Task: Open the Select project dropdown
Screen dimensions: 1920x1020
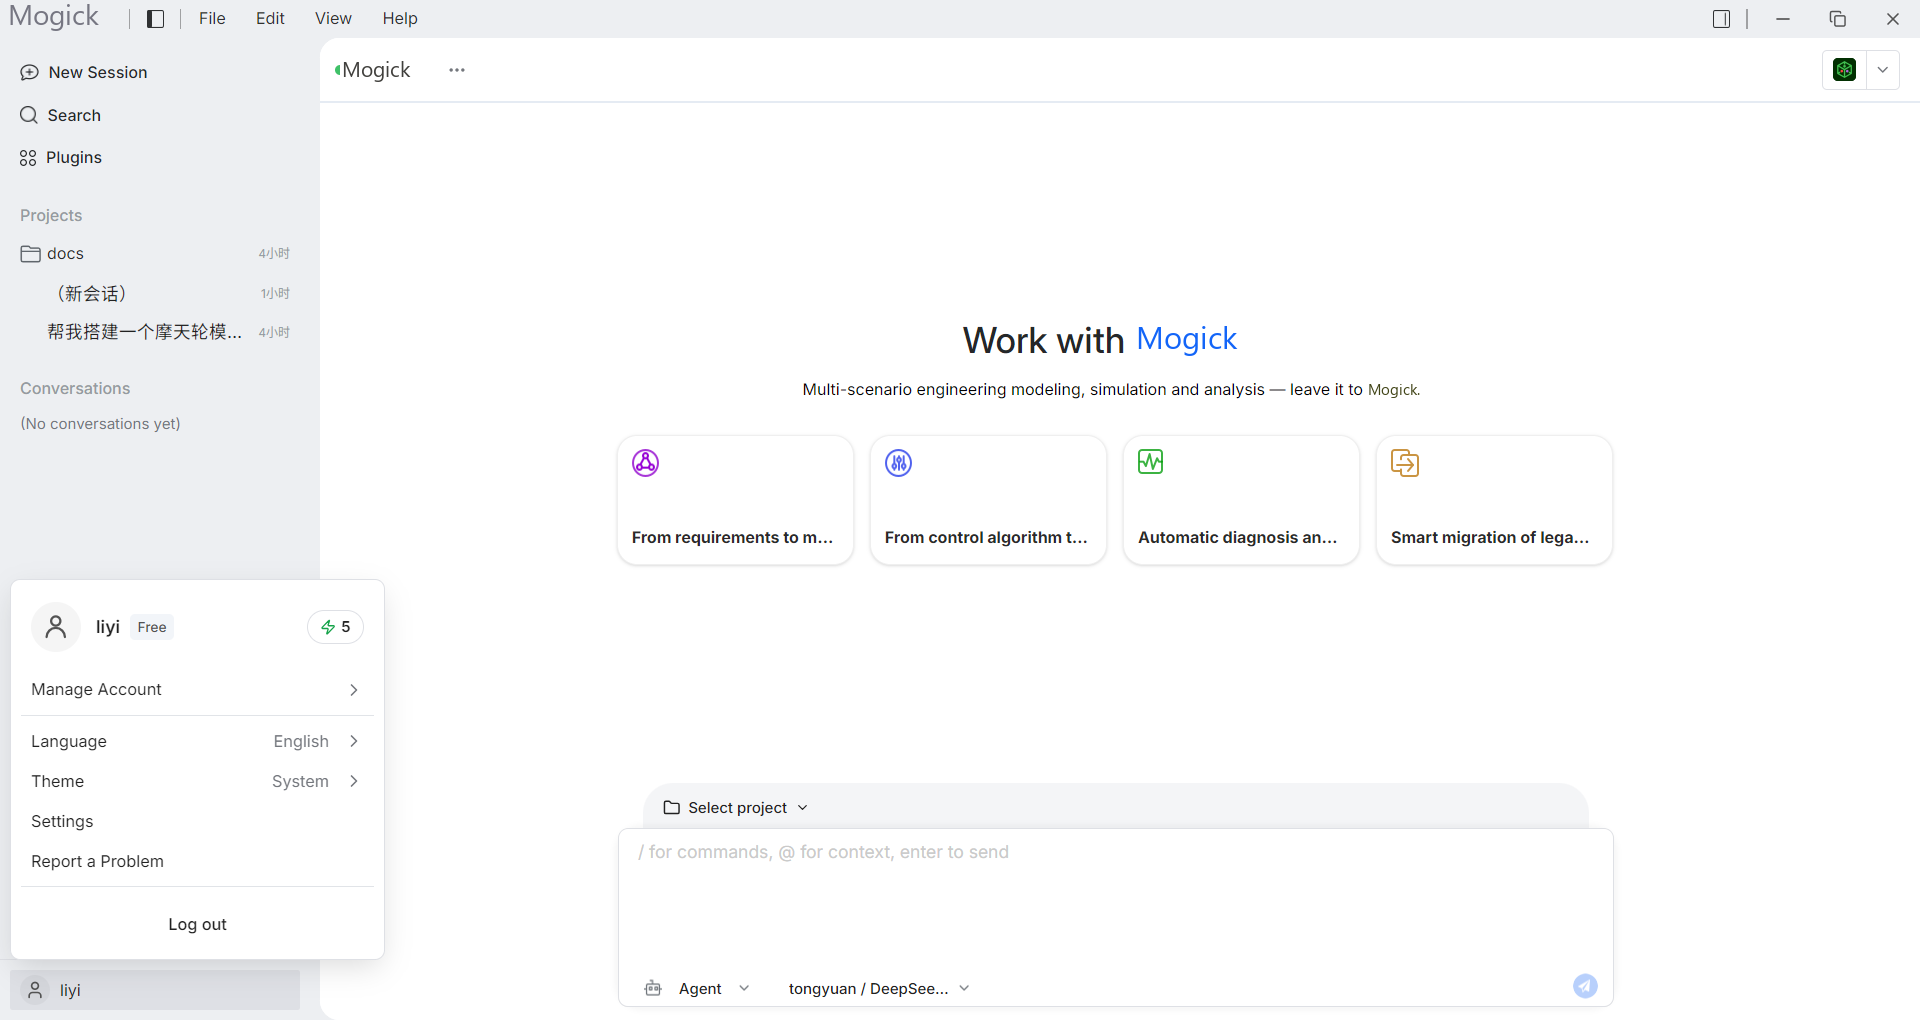Action: [736, 808]
